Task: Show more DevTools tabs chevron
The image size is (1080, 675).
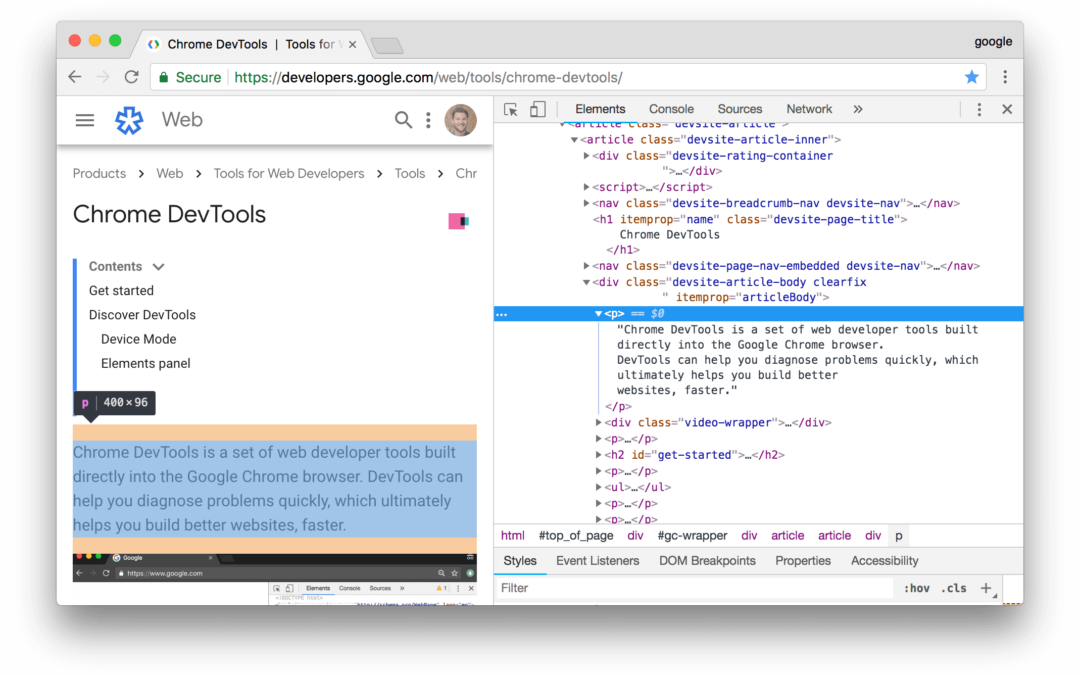Action: pyautogui.click(x=858, y=110)
